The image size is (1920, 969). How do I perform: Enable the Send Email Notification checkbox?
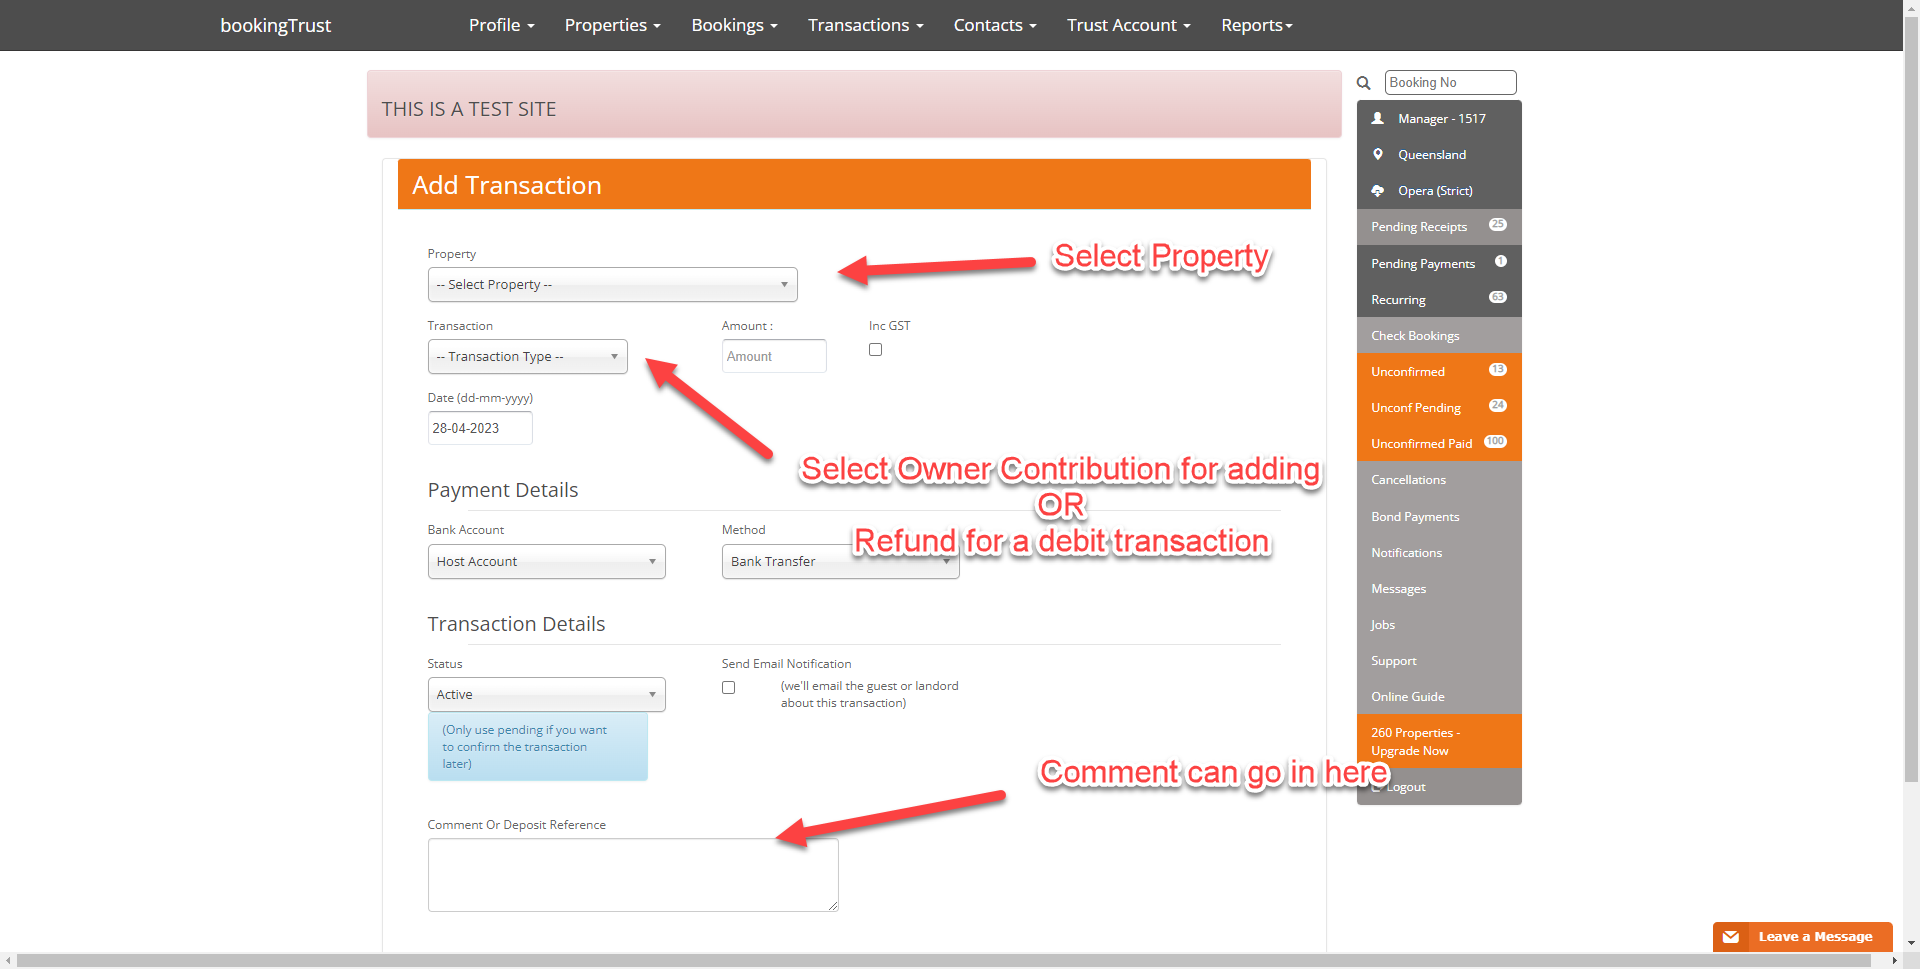pyautogui.click(x=728, y=688)
